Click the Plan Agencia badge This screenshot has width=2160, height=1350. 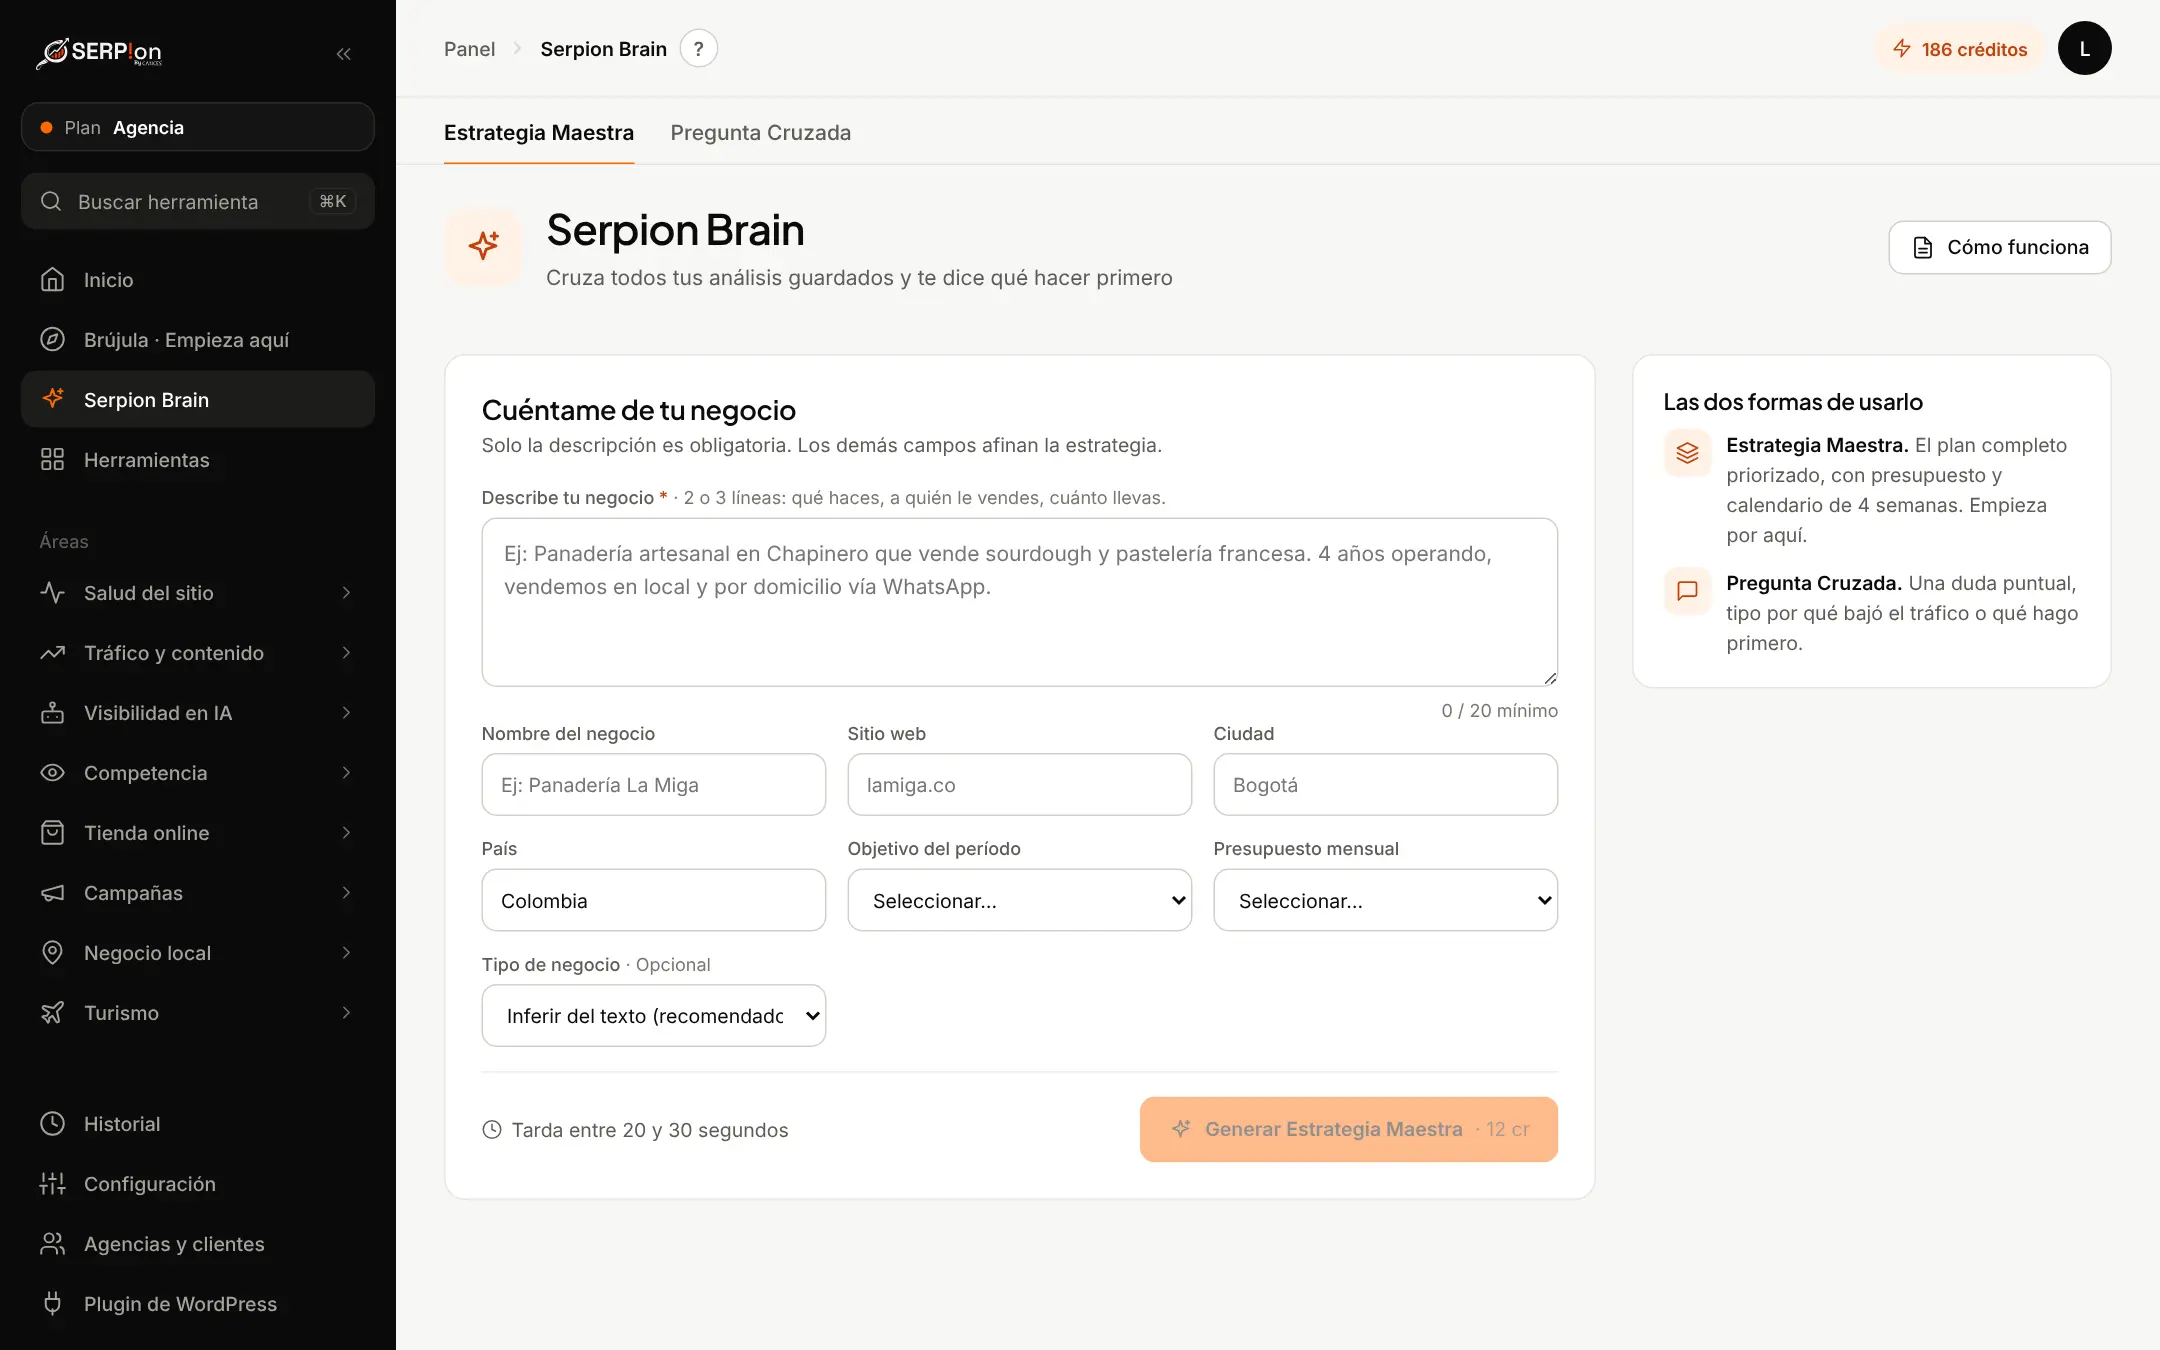[x=197, y=127]
